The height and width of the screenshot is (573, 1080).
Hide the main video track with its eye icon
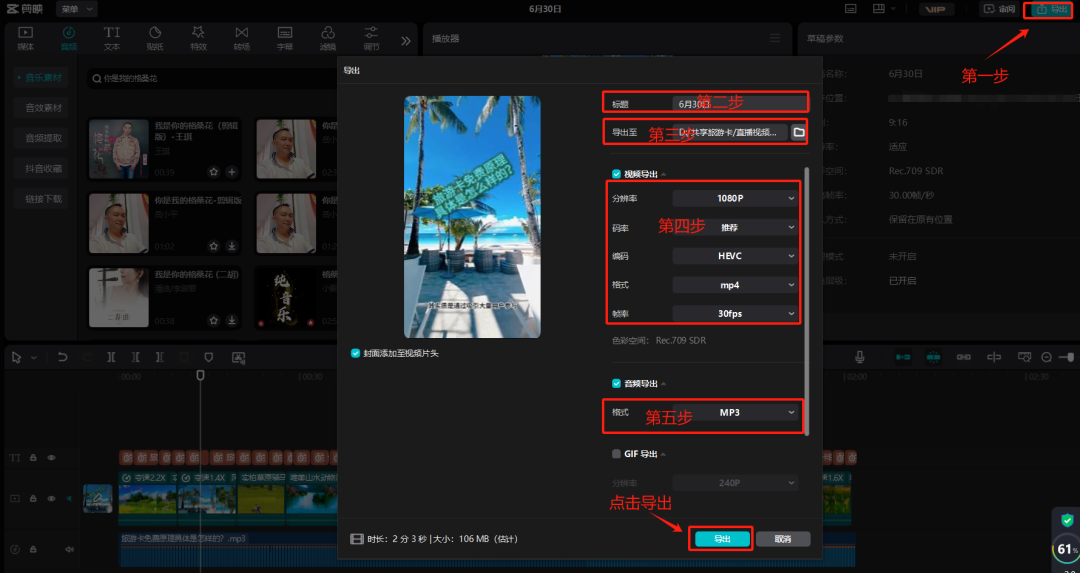[x=51, y=498]
